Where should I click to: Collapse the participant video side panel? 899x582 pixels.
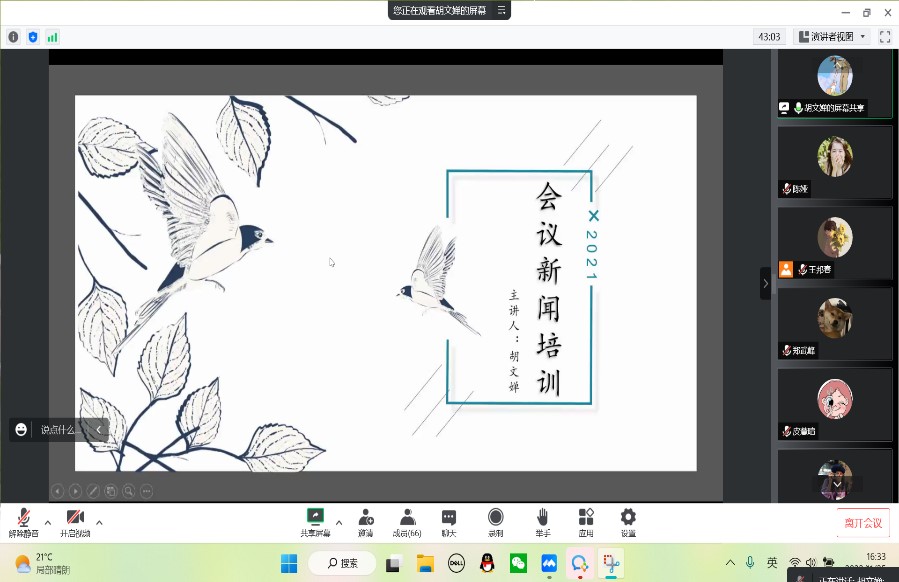pyautogui.click(x=766, y=284)
